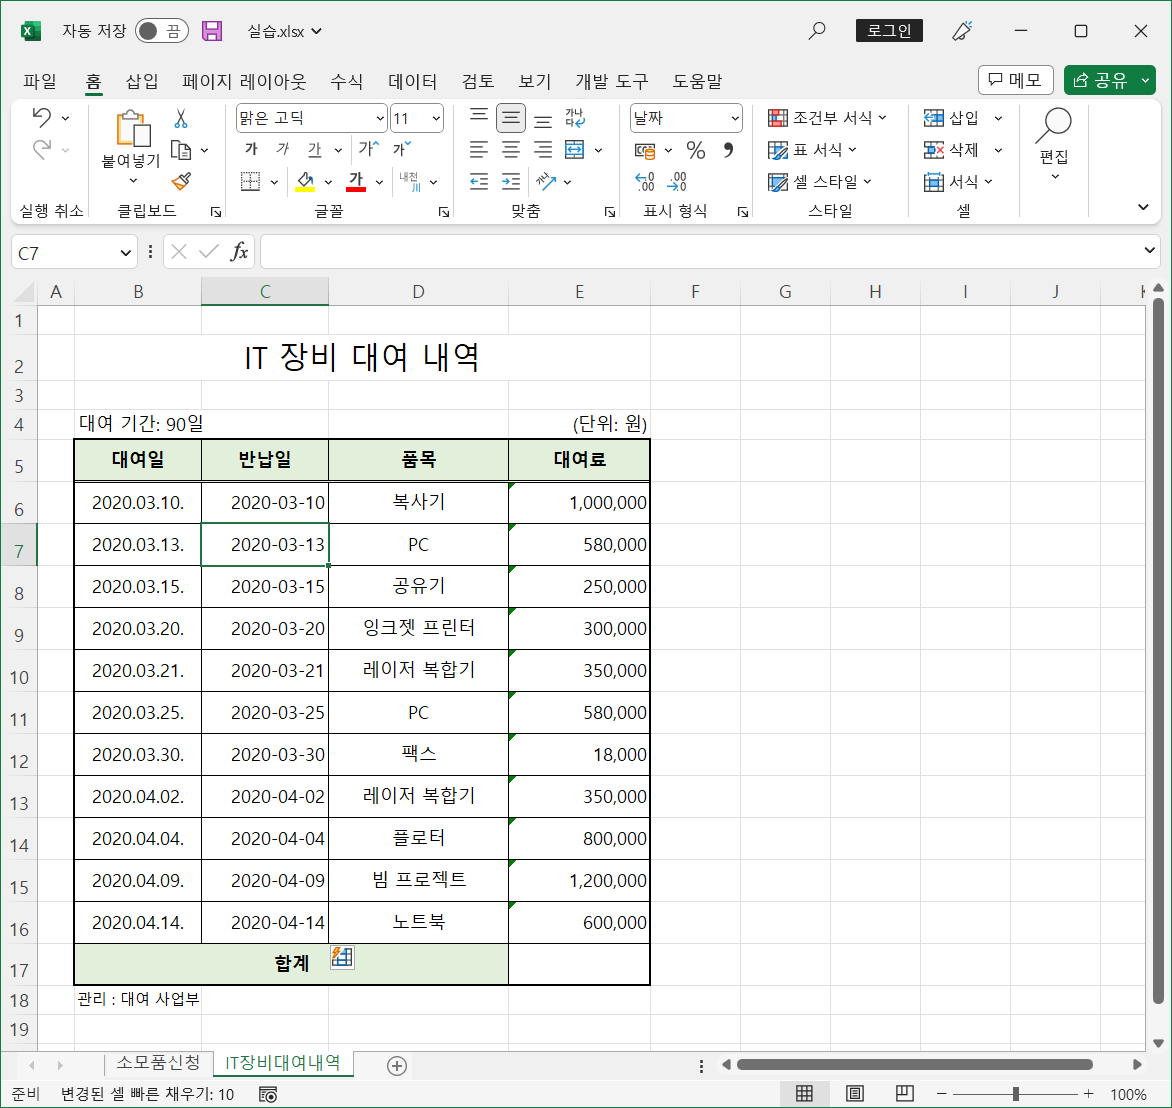The width and height of the screenshot is (1172, 1108).
Task: Click the Insert cells (삽입) button
Action: (951, 118)
